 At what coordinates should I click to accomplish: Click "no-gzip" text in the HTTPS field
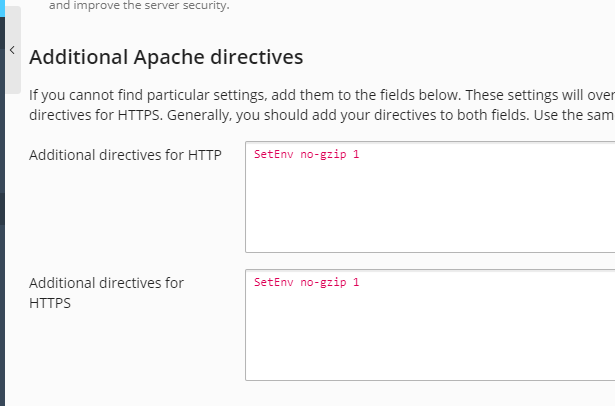click(321, 282)
